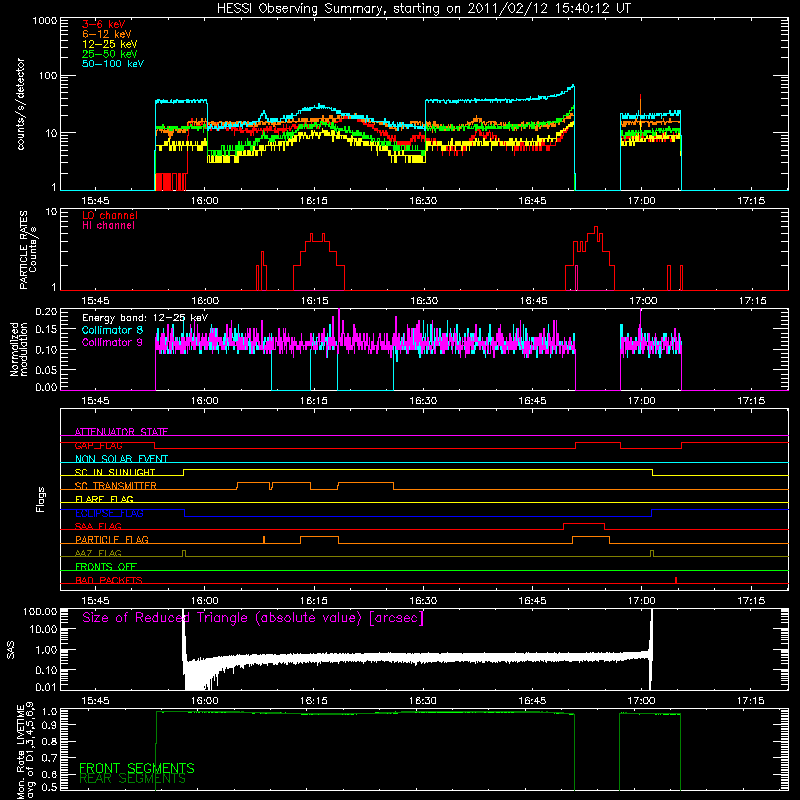Image resolution: width=800 pixels, height=800 pixels.
Task: Select the Collimator 8 legend label
Action: click(112, 330)
